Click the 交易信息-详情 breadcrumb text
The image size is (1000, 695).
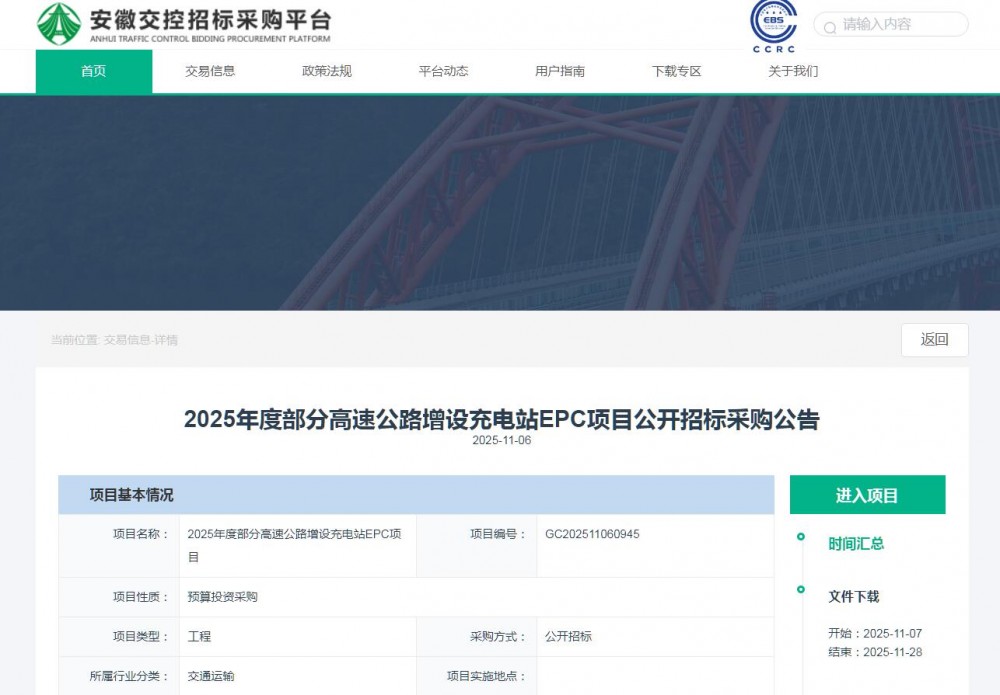[x=141, y=340]
